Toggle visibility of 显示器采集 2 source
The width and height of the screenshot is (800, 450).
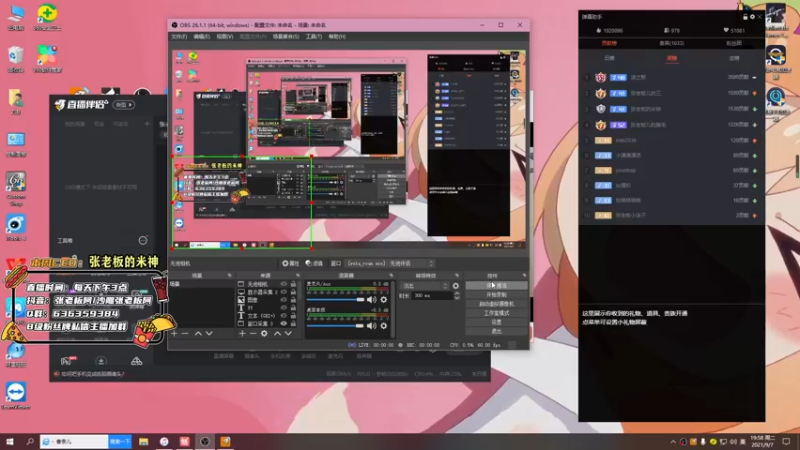[x=284, y=292]
